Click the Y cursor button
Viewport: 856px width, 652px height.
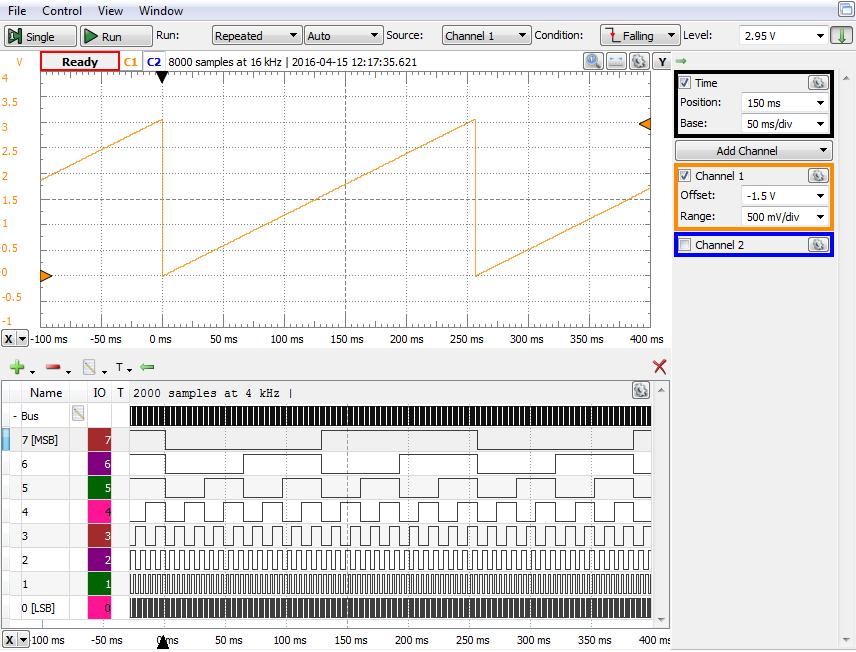click(x=662, y=61)
